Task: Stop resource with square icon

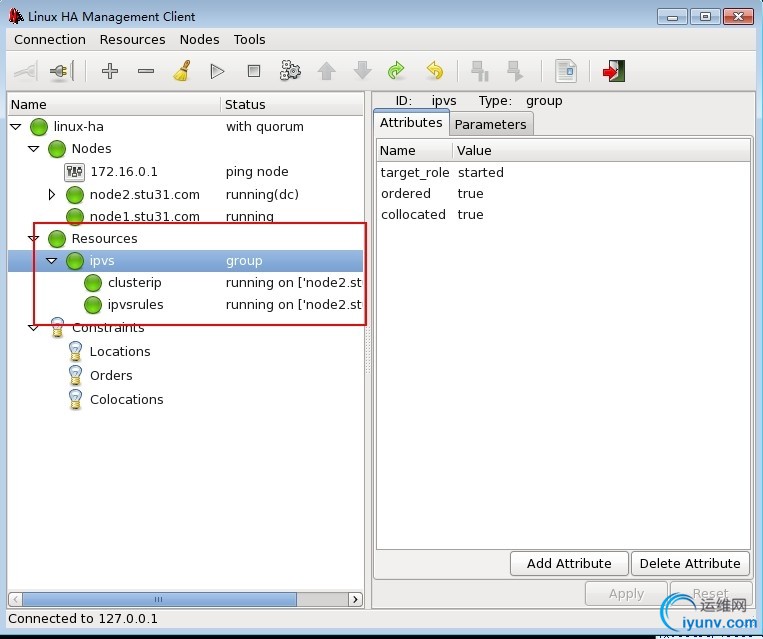Action: coord(254,71)
